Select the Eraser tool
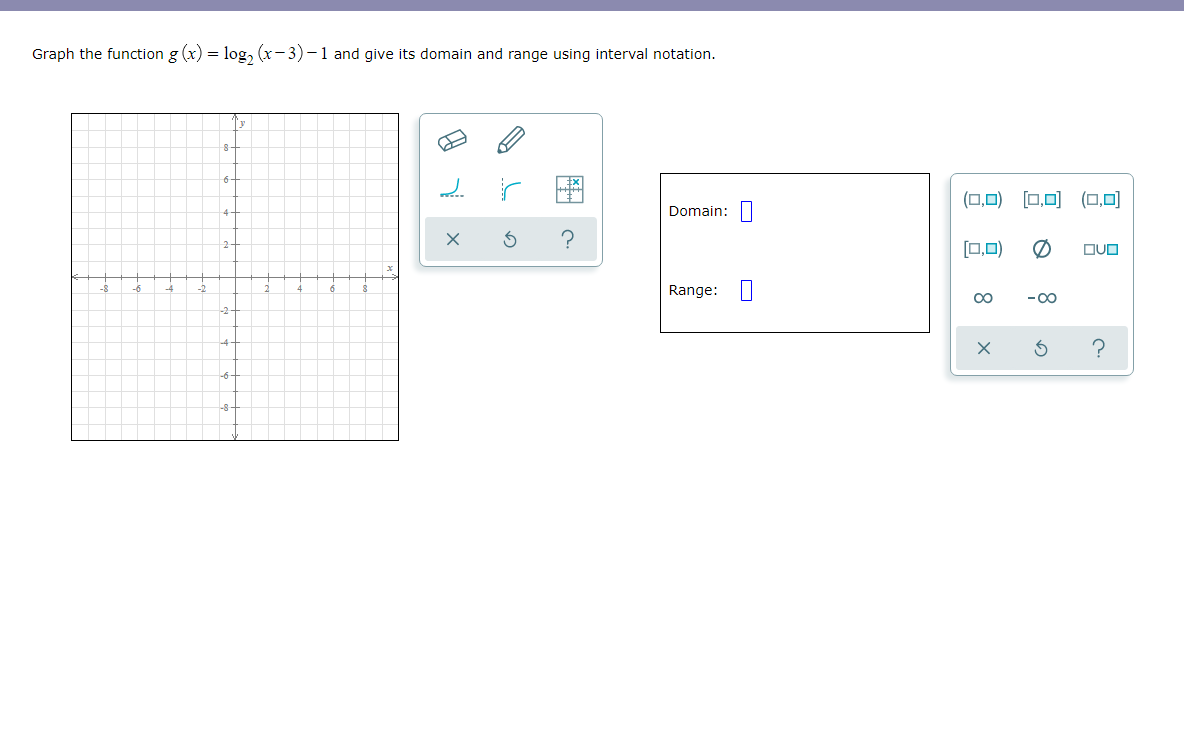Image resolution: width=1184 pixels, height=738 pixels. click(451, 140)
